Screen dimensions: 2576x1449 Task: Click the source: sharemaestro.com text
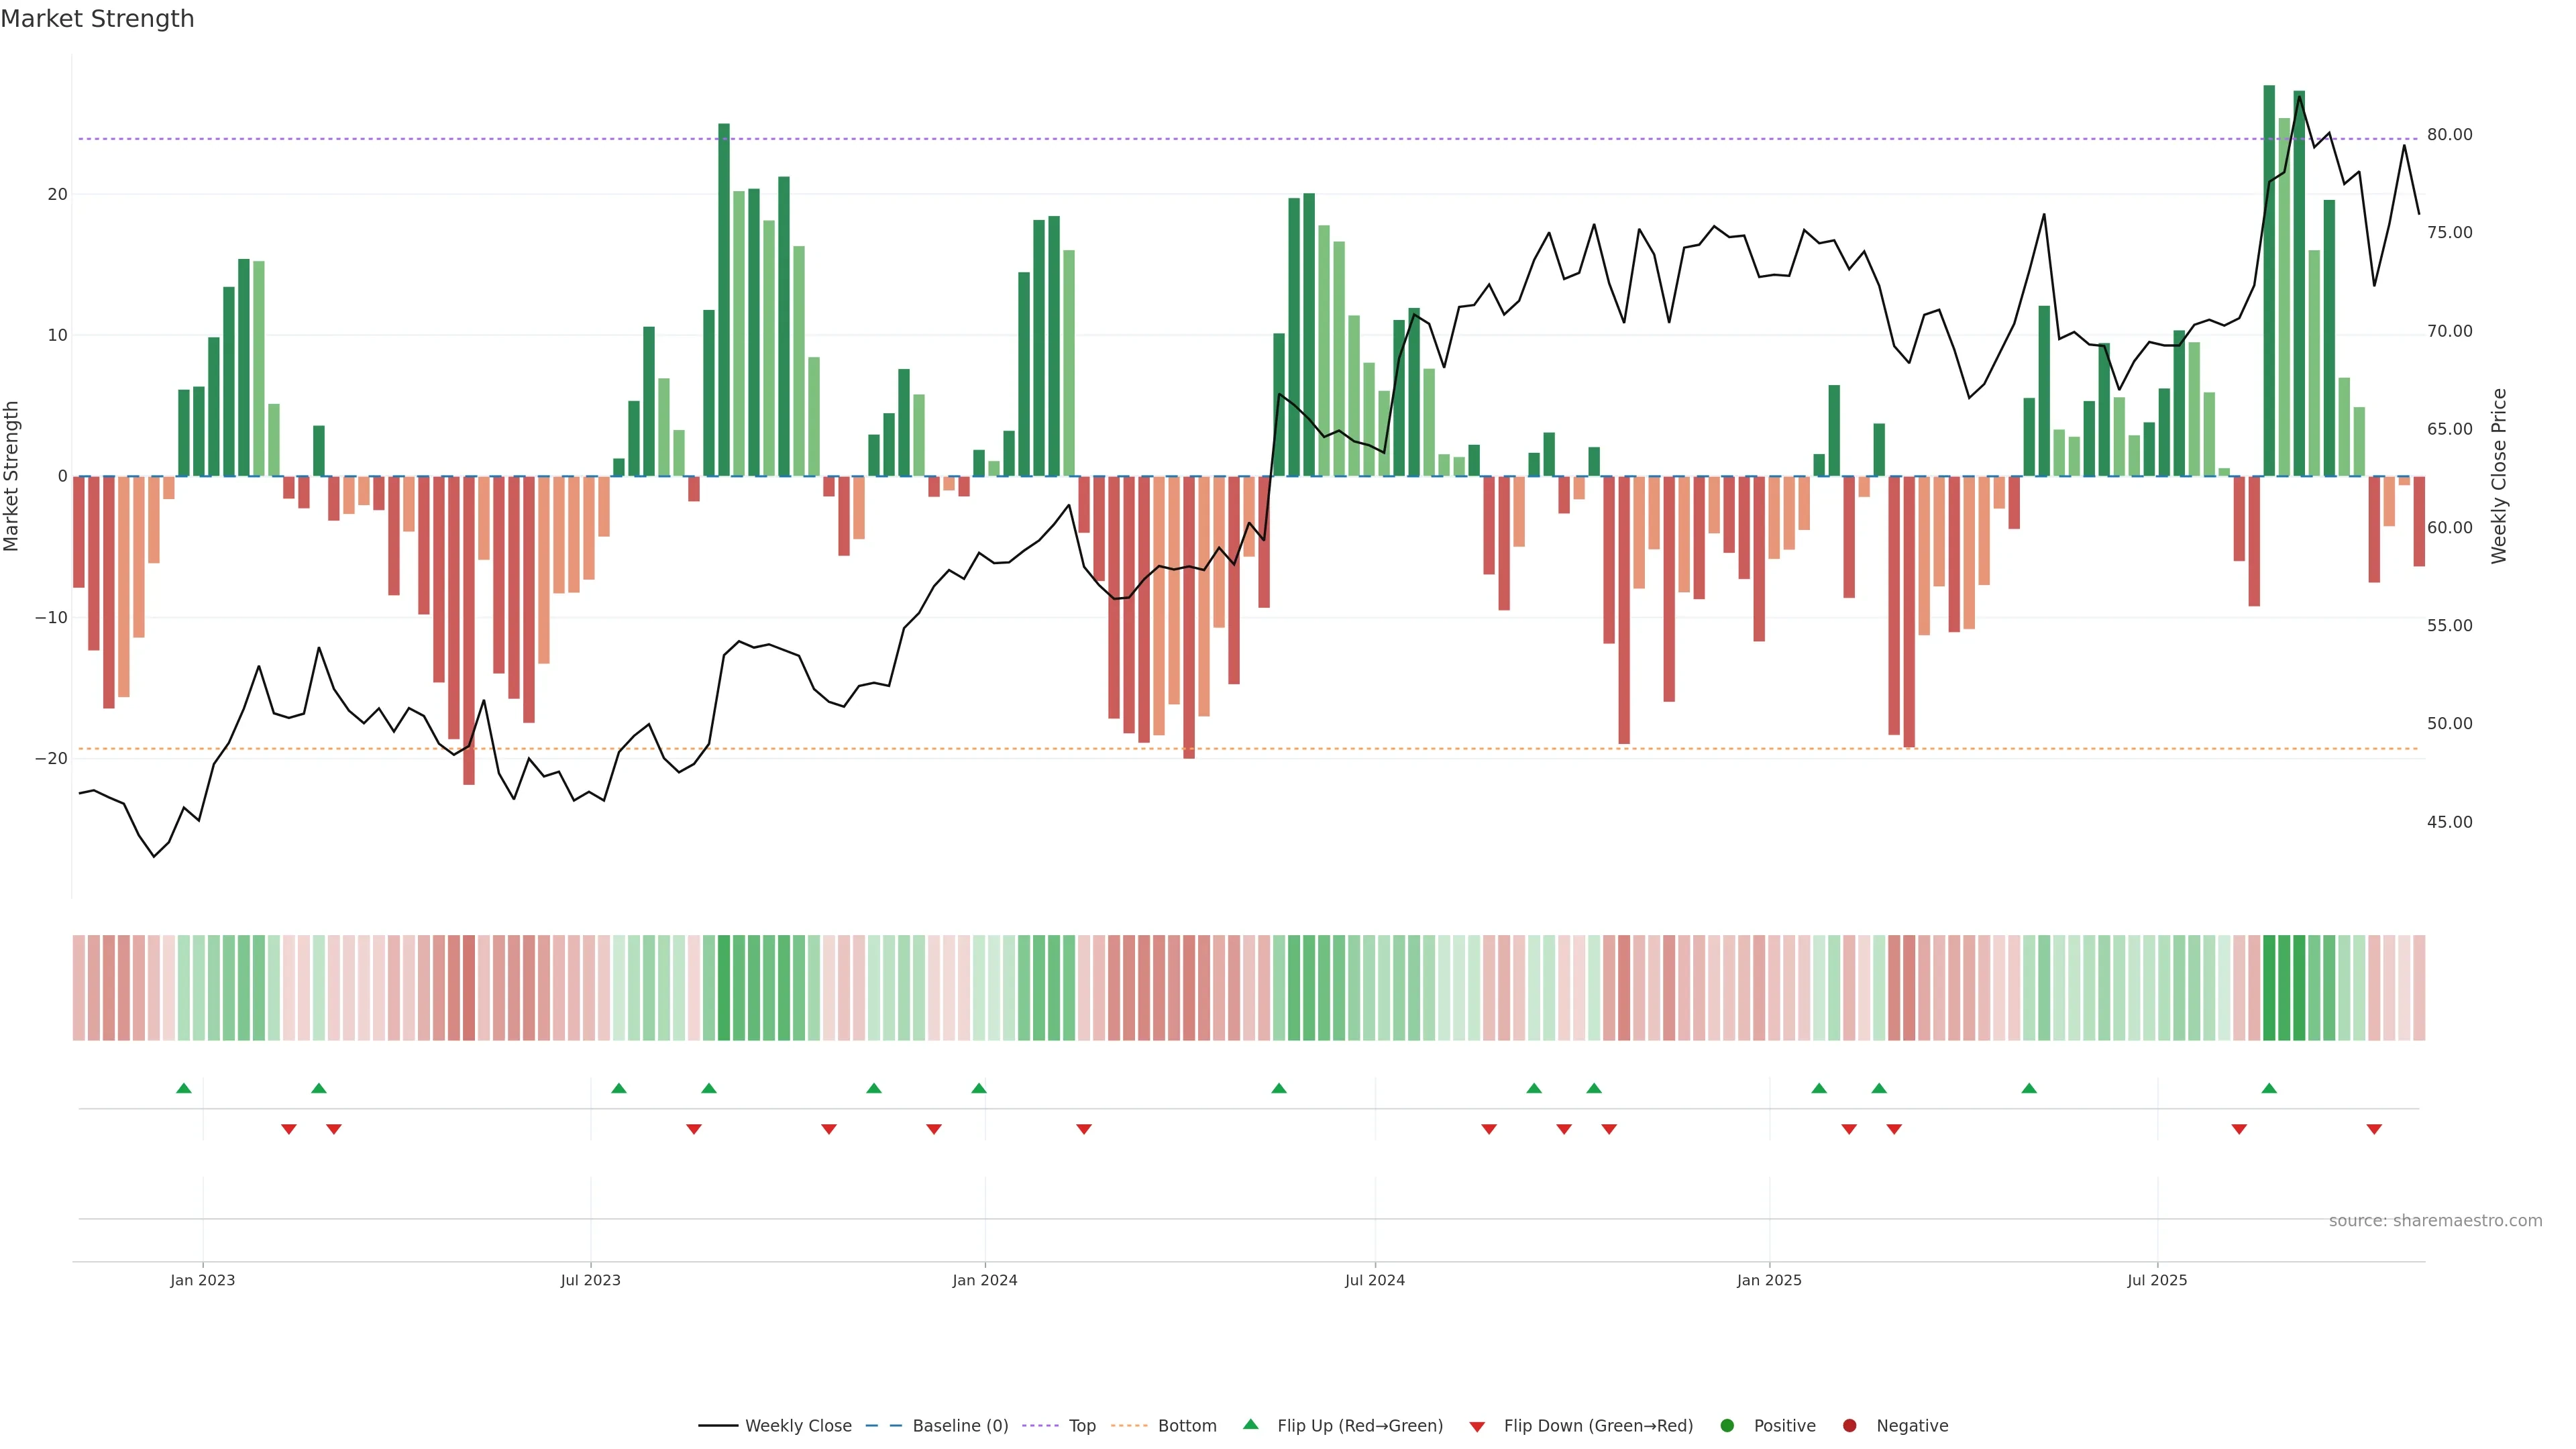click(2435, 1220)
